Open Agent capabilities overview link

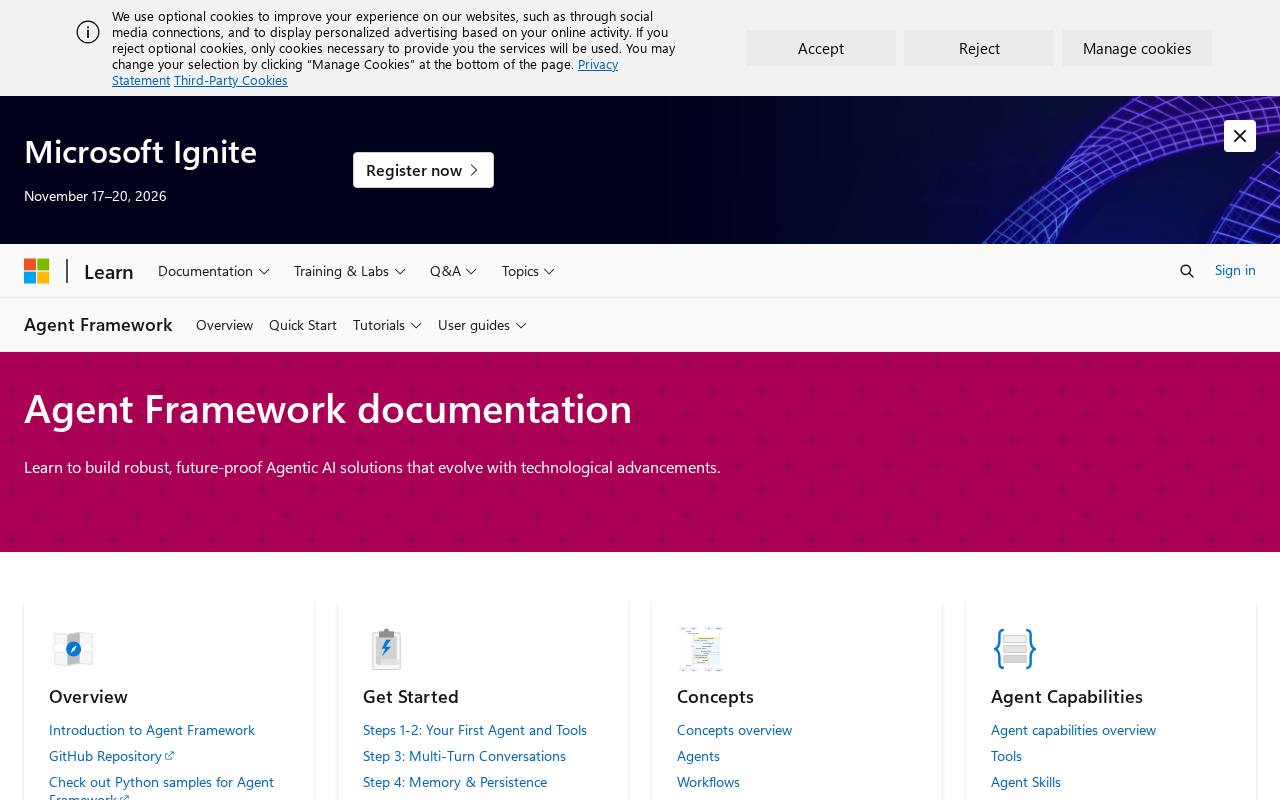click(x=1073, y=730)
